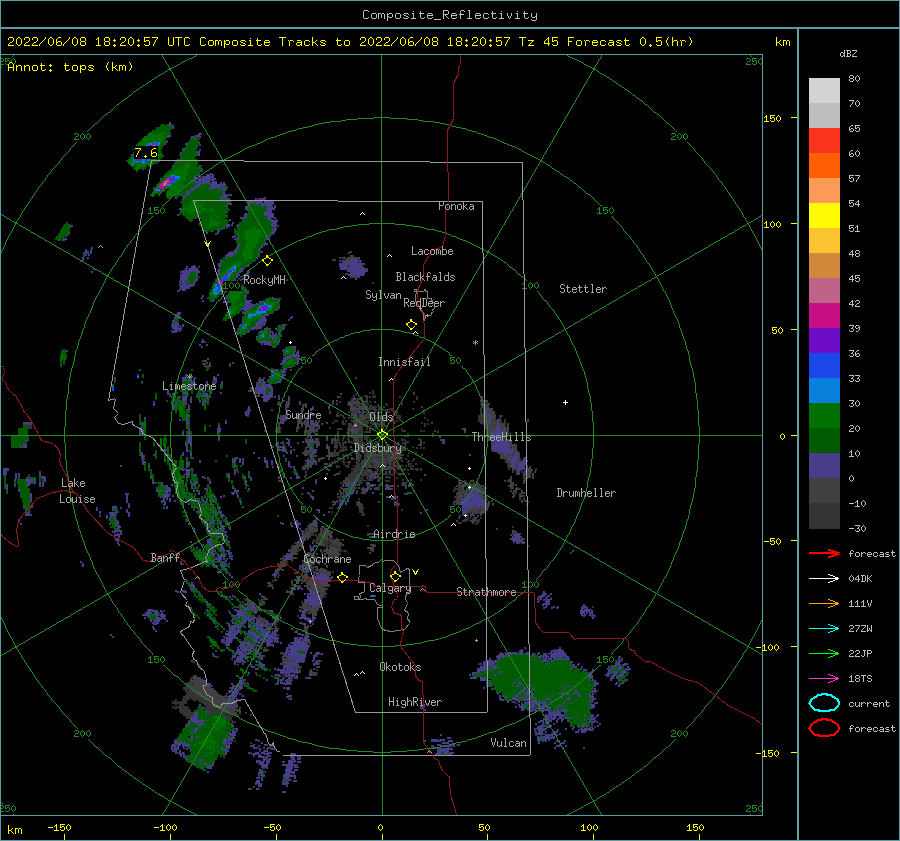Click the Composite_Reflectivity title
900x841 pixels.
tap(449, 15)
